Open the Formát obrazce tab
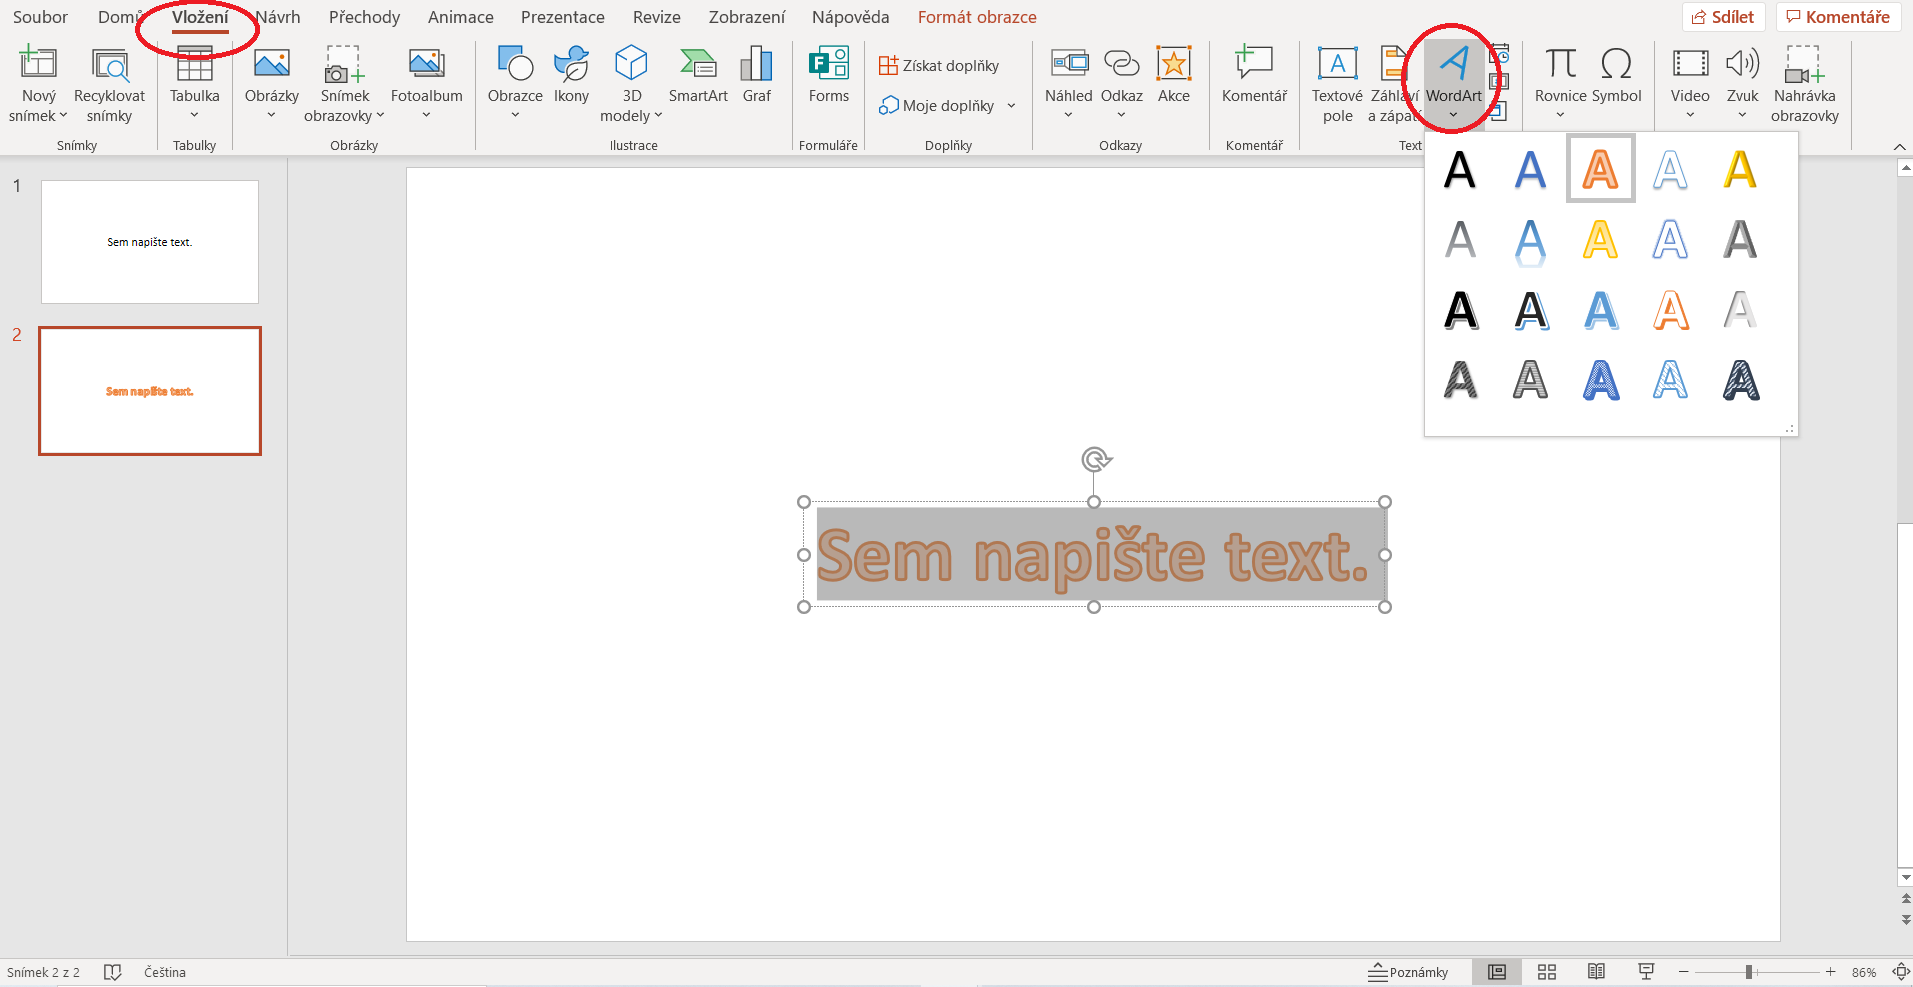The width and height of the screenshot is (1913, 987). [976, 16]
